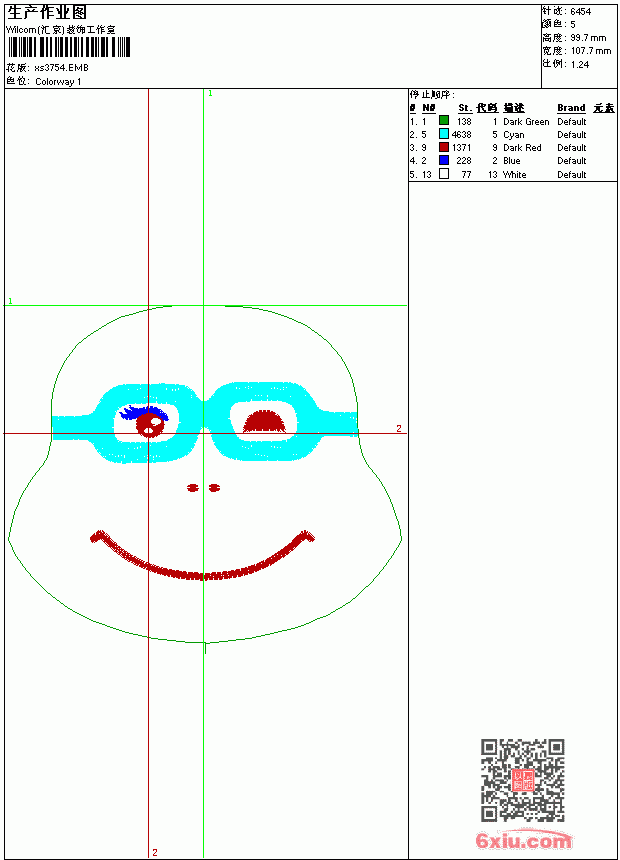
Task: Click the 'Brand' column header
Action: coord(571,108)
